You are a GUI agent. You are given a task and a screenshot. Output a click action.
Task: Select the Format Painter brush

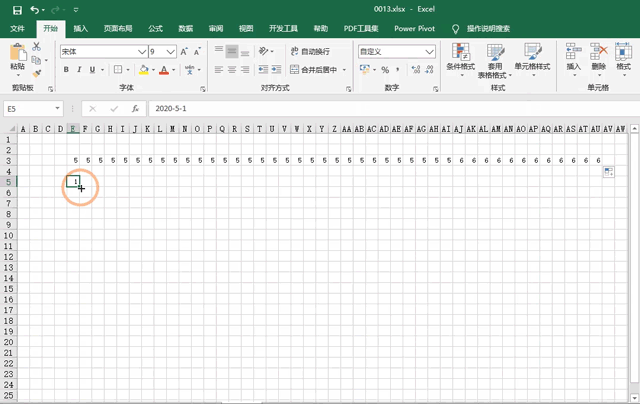click(x=37, y=73)
